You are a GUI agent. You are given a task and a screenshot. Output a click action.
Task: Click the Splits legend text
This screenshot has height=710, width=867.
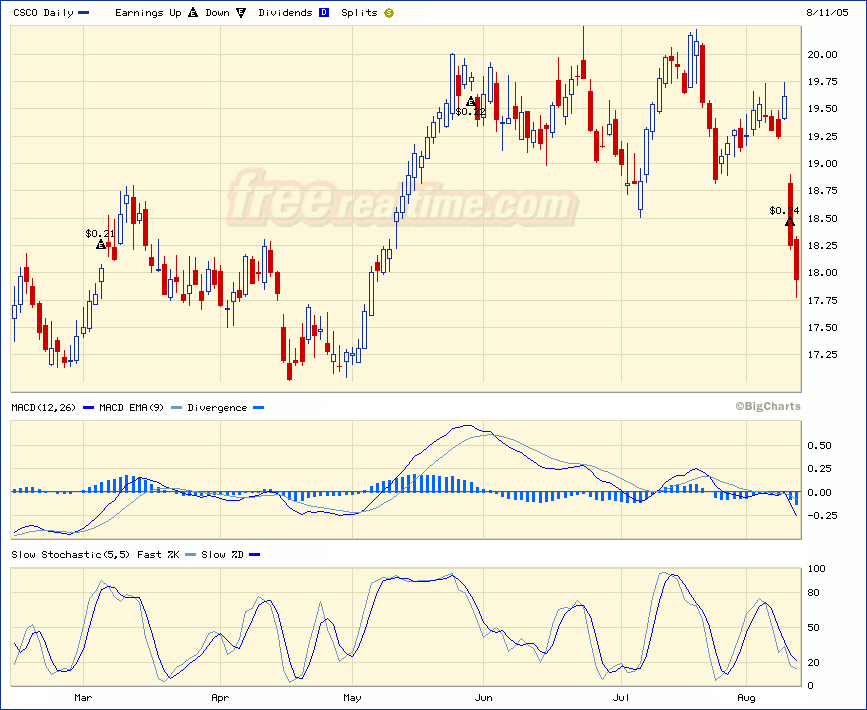(x=359, y=13)
